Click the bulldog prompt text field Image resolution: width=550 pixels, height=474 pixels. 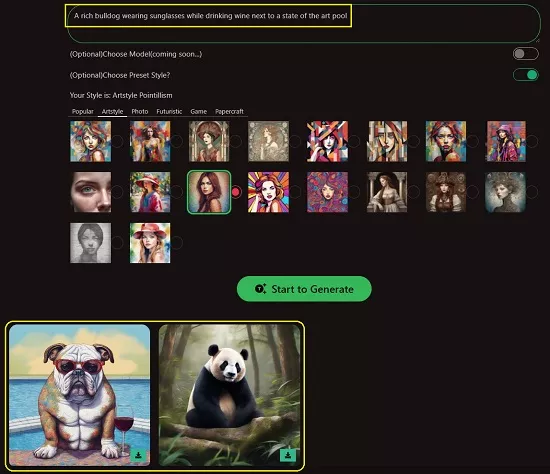click(x=303, y=23)
